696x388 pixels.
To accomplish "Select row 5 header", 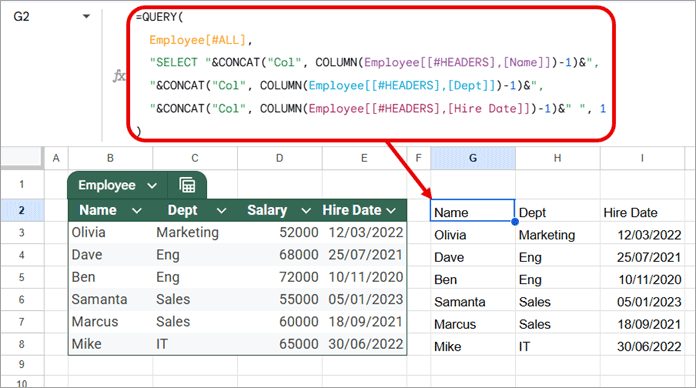I will coord(22,277).
